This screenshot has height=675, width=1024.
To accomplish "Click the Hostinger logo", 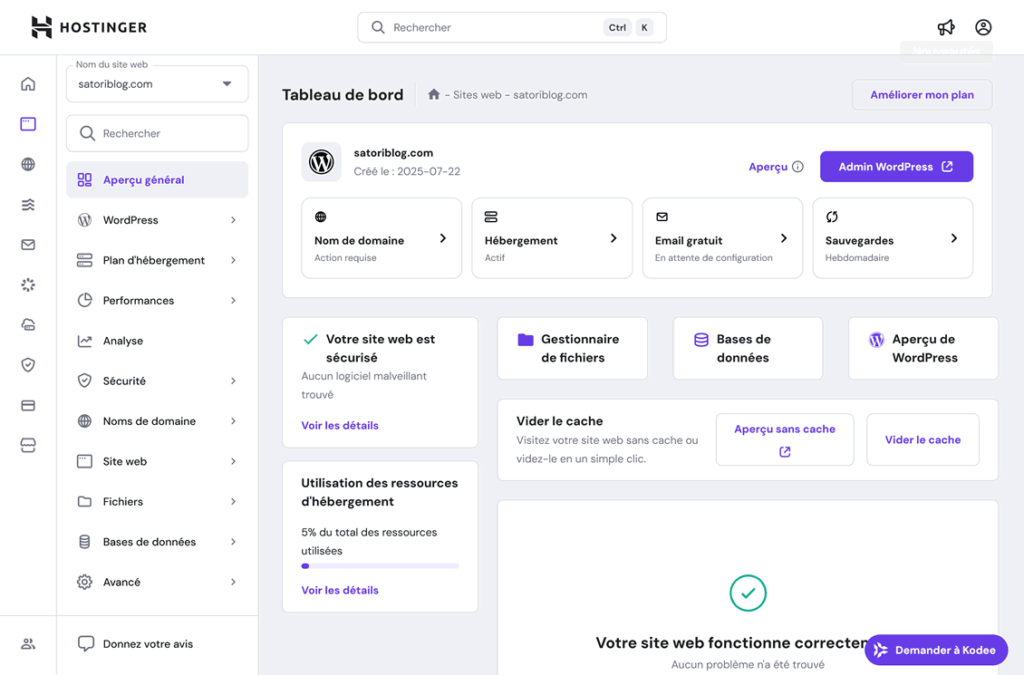I will 89,27.
